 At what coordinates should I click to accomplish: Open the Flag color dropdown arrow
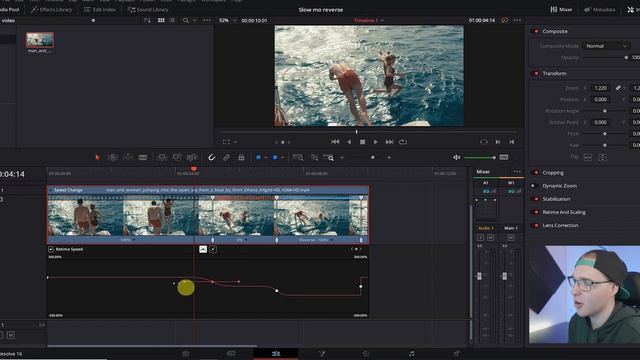pyautogui.click(x=265, y=158)
